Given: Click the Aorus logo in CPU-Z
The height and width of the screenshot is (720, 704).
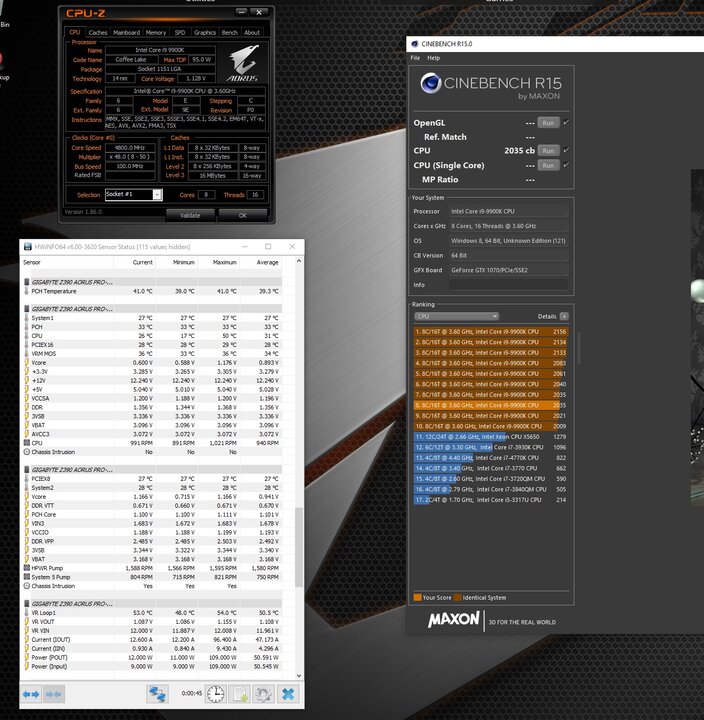Looking at the screenshot, I should pyautogui.click(x=243, y=63).
